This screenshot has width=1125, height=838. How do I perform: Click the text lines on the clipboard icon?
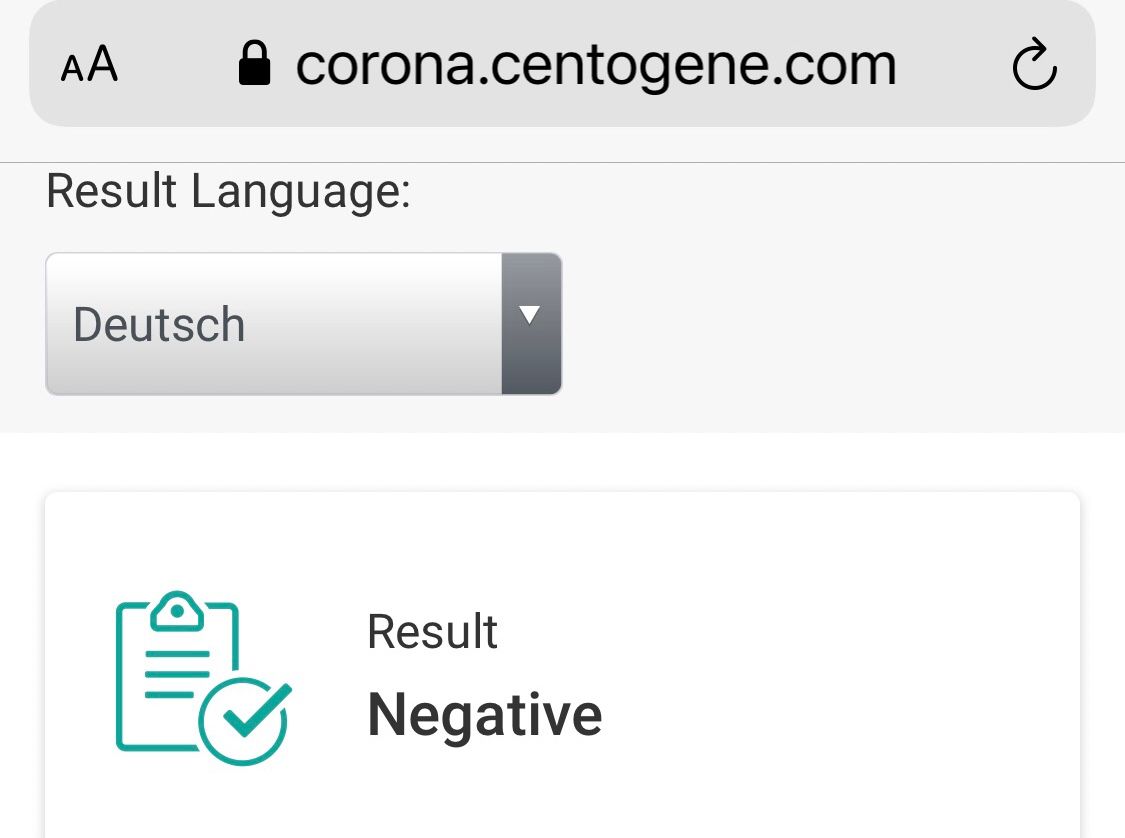tap(177, 674)
